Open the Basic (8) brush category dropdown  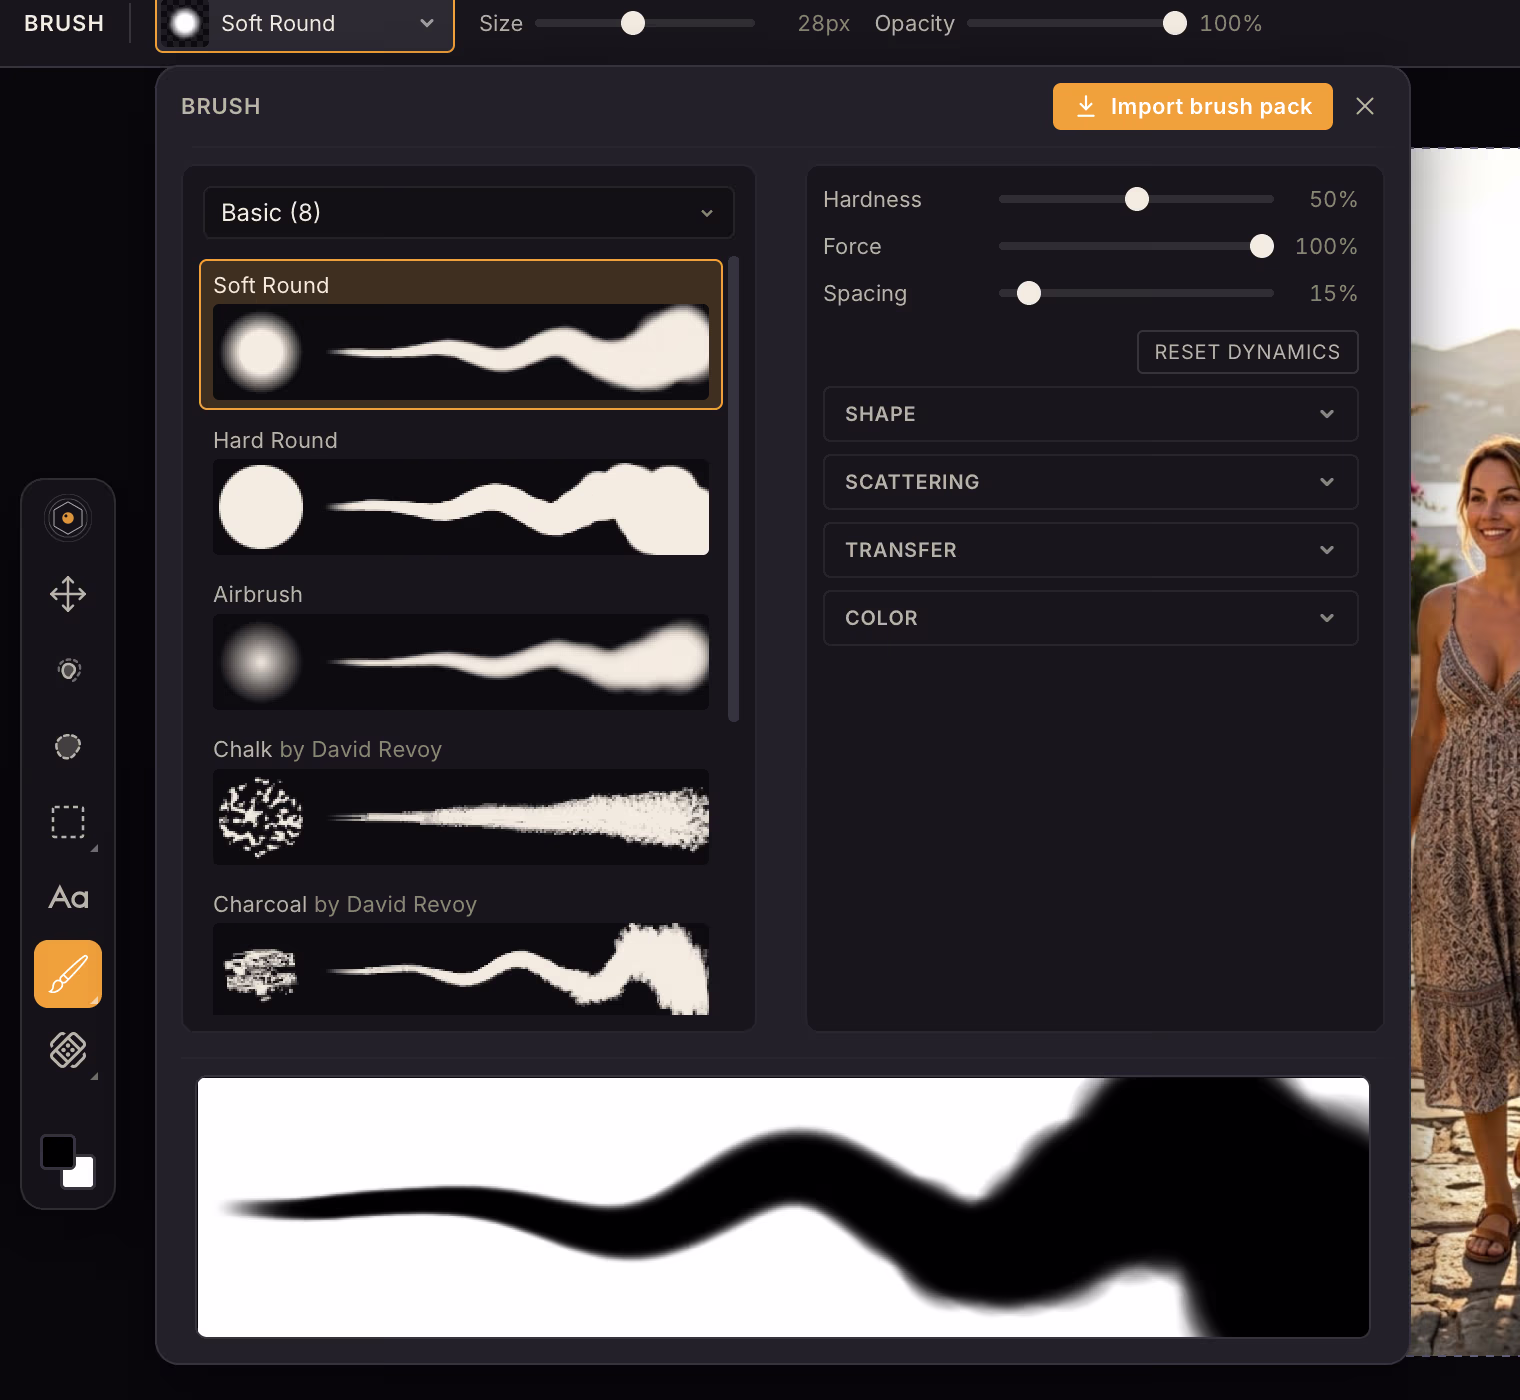click(469, 213)
